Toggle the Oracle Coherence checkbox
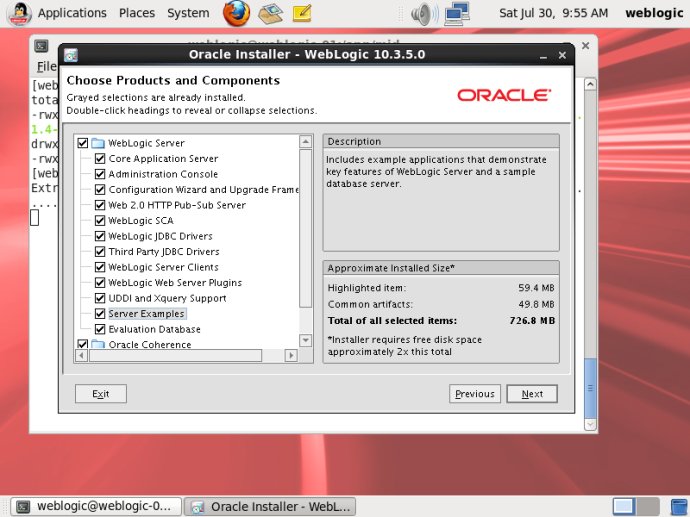 pyautogui.click(x=83, y=344)
